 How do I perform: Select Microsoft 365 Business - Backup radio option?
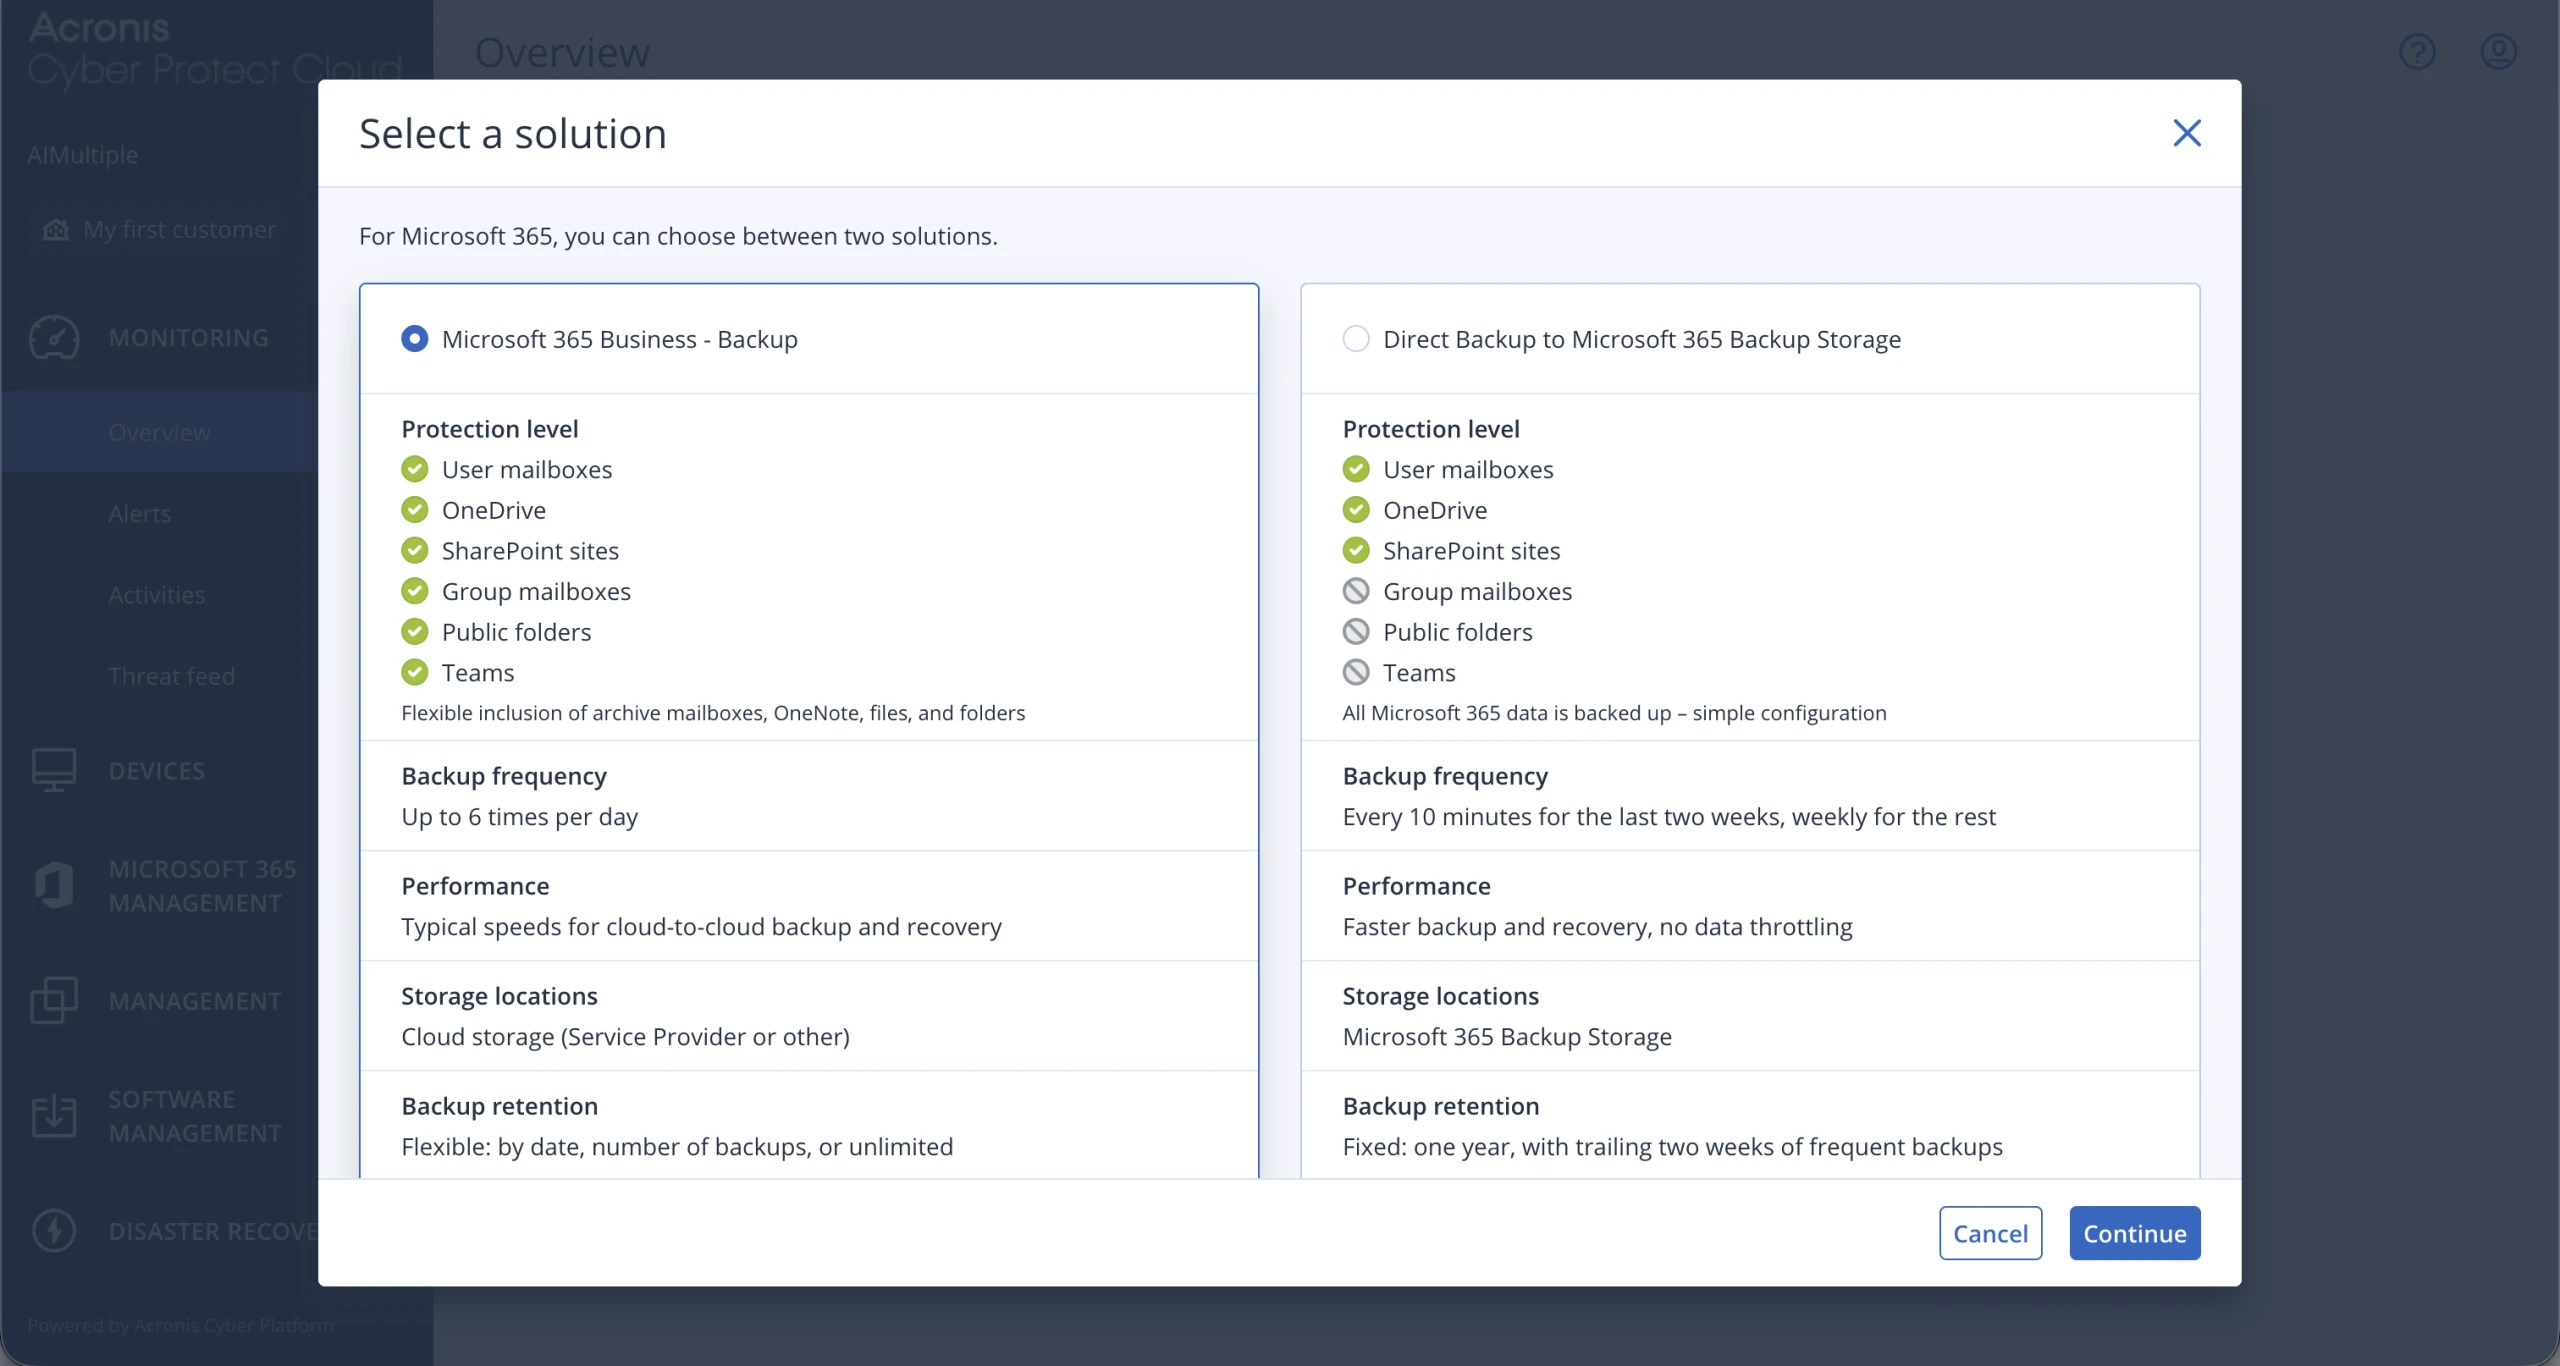click(414, 339)
